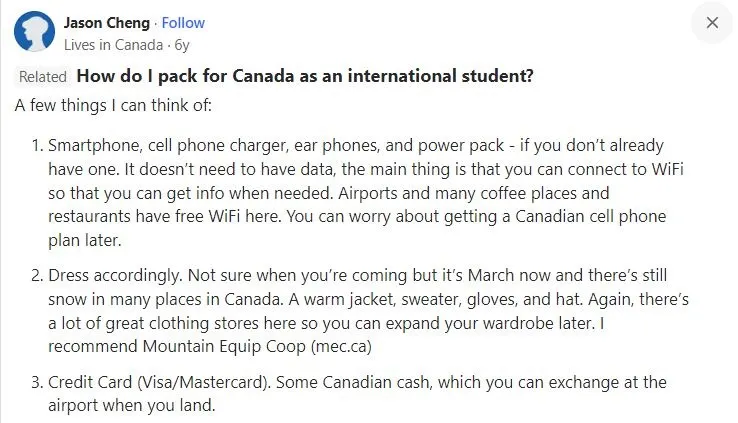The width and height of the screenshot is (738, 423).
Task: Click the Jason Cheng author name
Action: (x=107, y=23)
